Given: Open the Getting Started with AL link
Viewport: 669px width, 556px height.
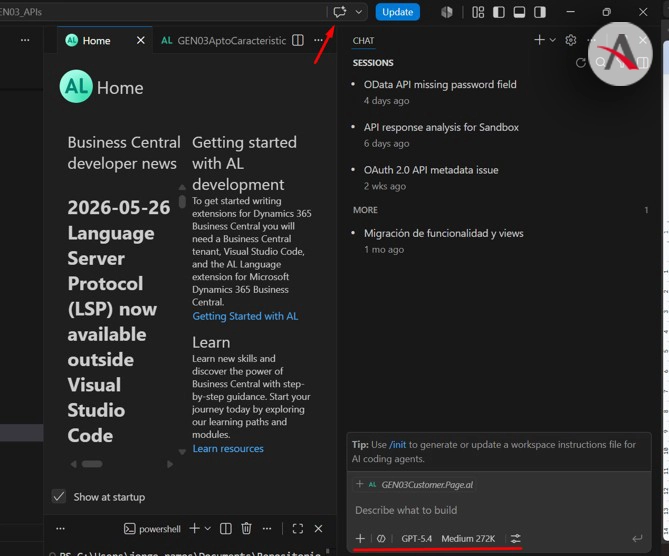Looking at the screenshot, I should [245, 316].
